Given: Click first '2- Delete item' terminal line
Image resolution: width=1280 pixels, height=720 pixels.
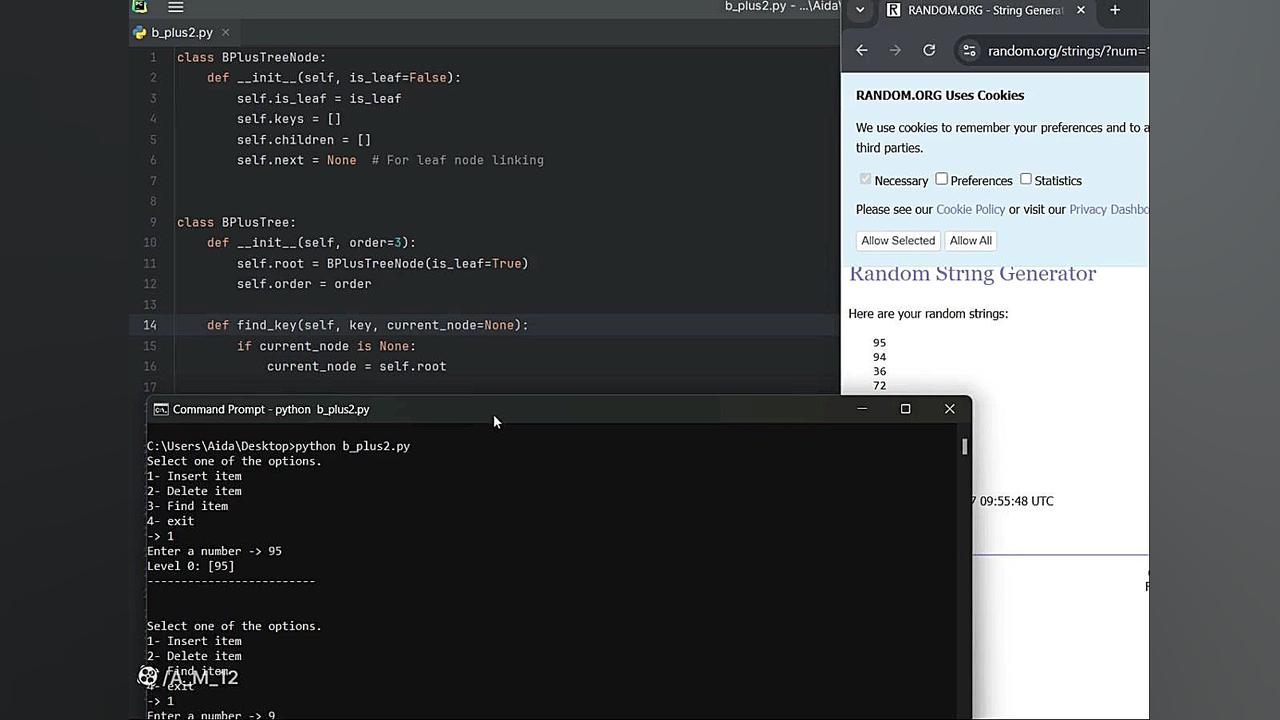Looking at the screenshot, I should (194, 491).
